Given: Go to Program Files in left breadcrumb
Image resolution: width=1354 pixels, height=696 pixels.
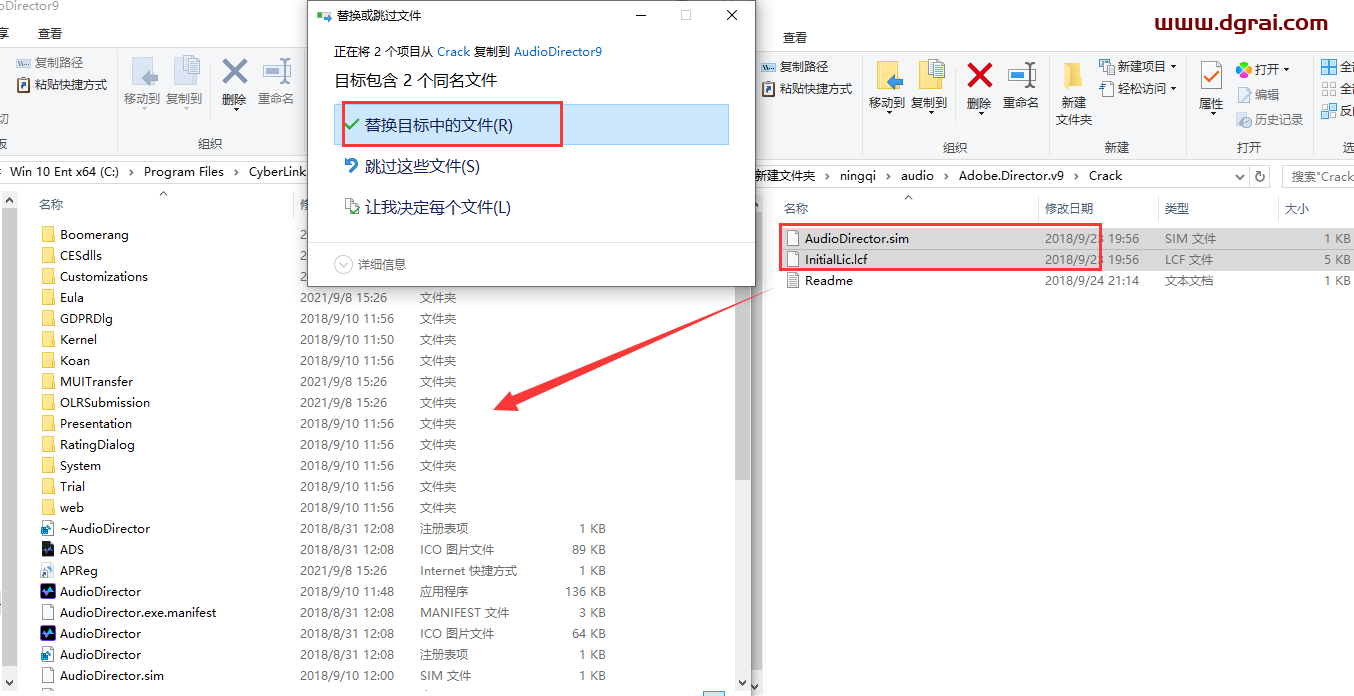Looking at the screenshot, I should pyautogui.click(x=184, y=171).
